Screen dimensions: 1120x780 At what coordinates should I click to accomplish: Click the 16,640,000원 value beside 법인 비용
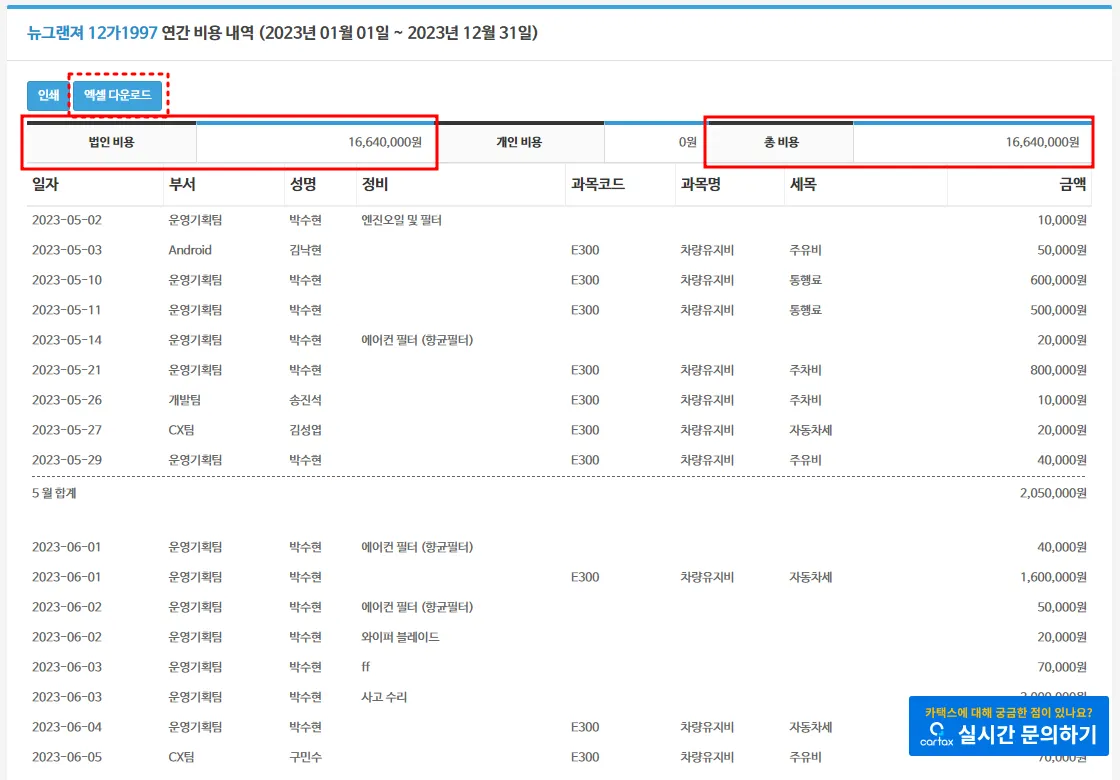(x=385, y=142)
